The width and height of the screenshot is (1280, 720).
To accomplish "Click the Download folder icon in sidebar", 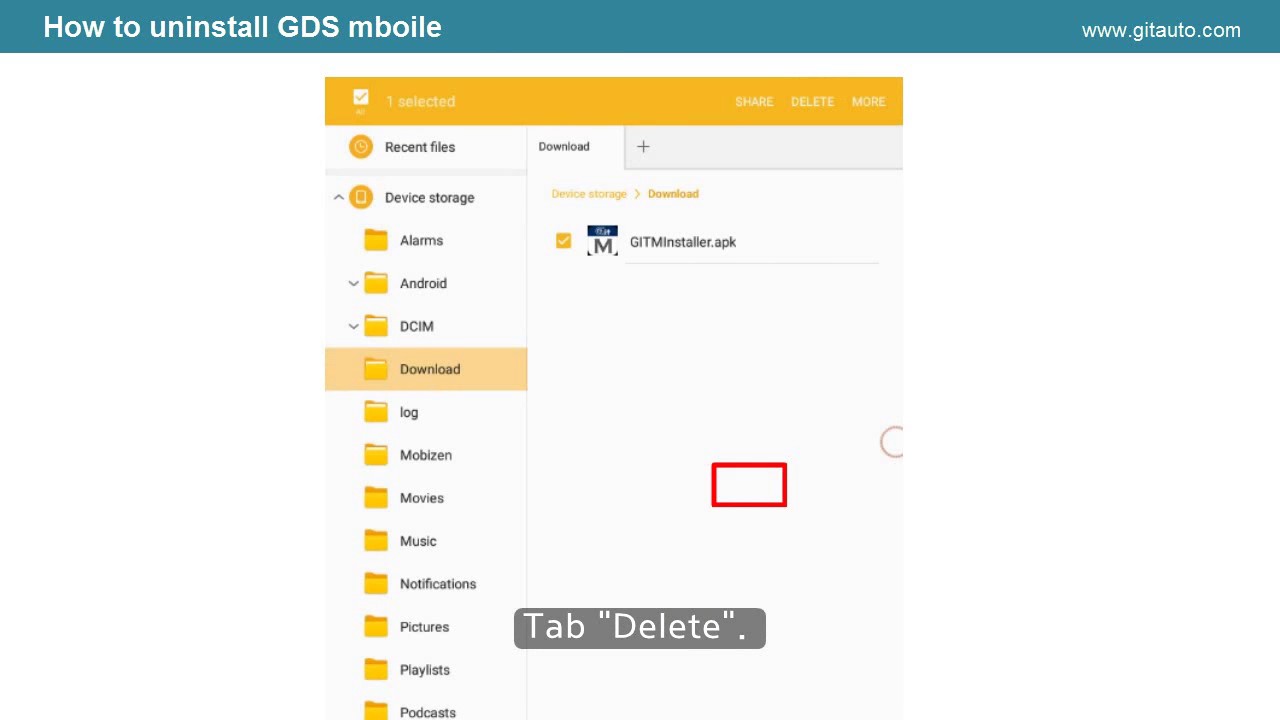I will [376, 369].
